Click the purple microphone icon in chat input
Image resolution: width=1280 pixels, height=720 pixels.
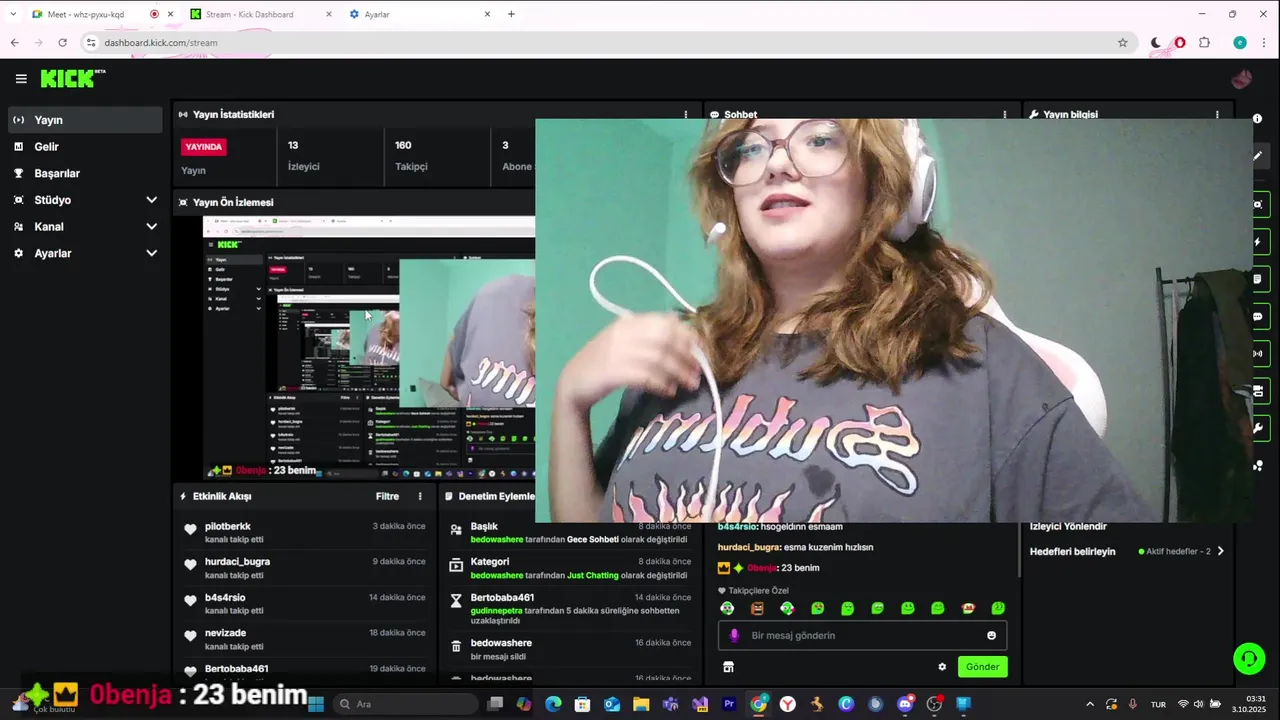point(734,635)
